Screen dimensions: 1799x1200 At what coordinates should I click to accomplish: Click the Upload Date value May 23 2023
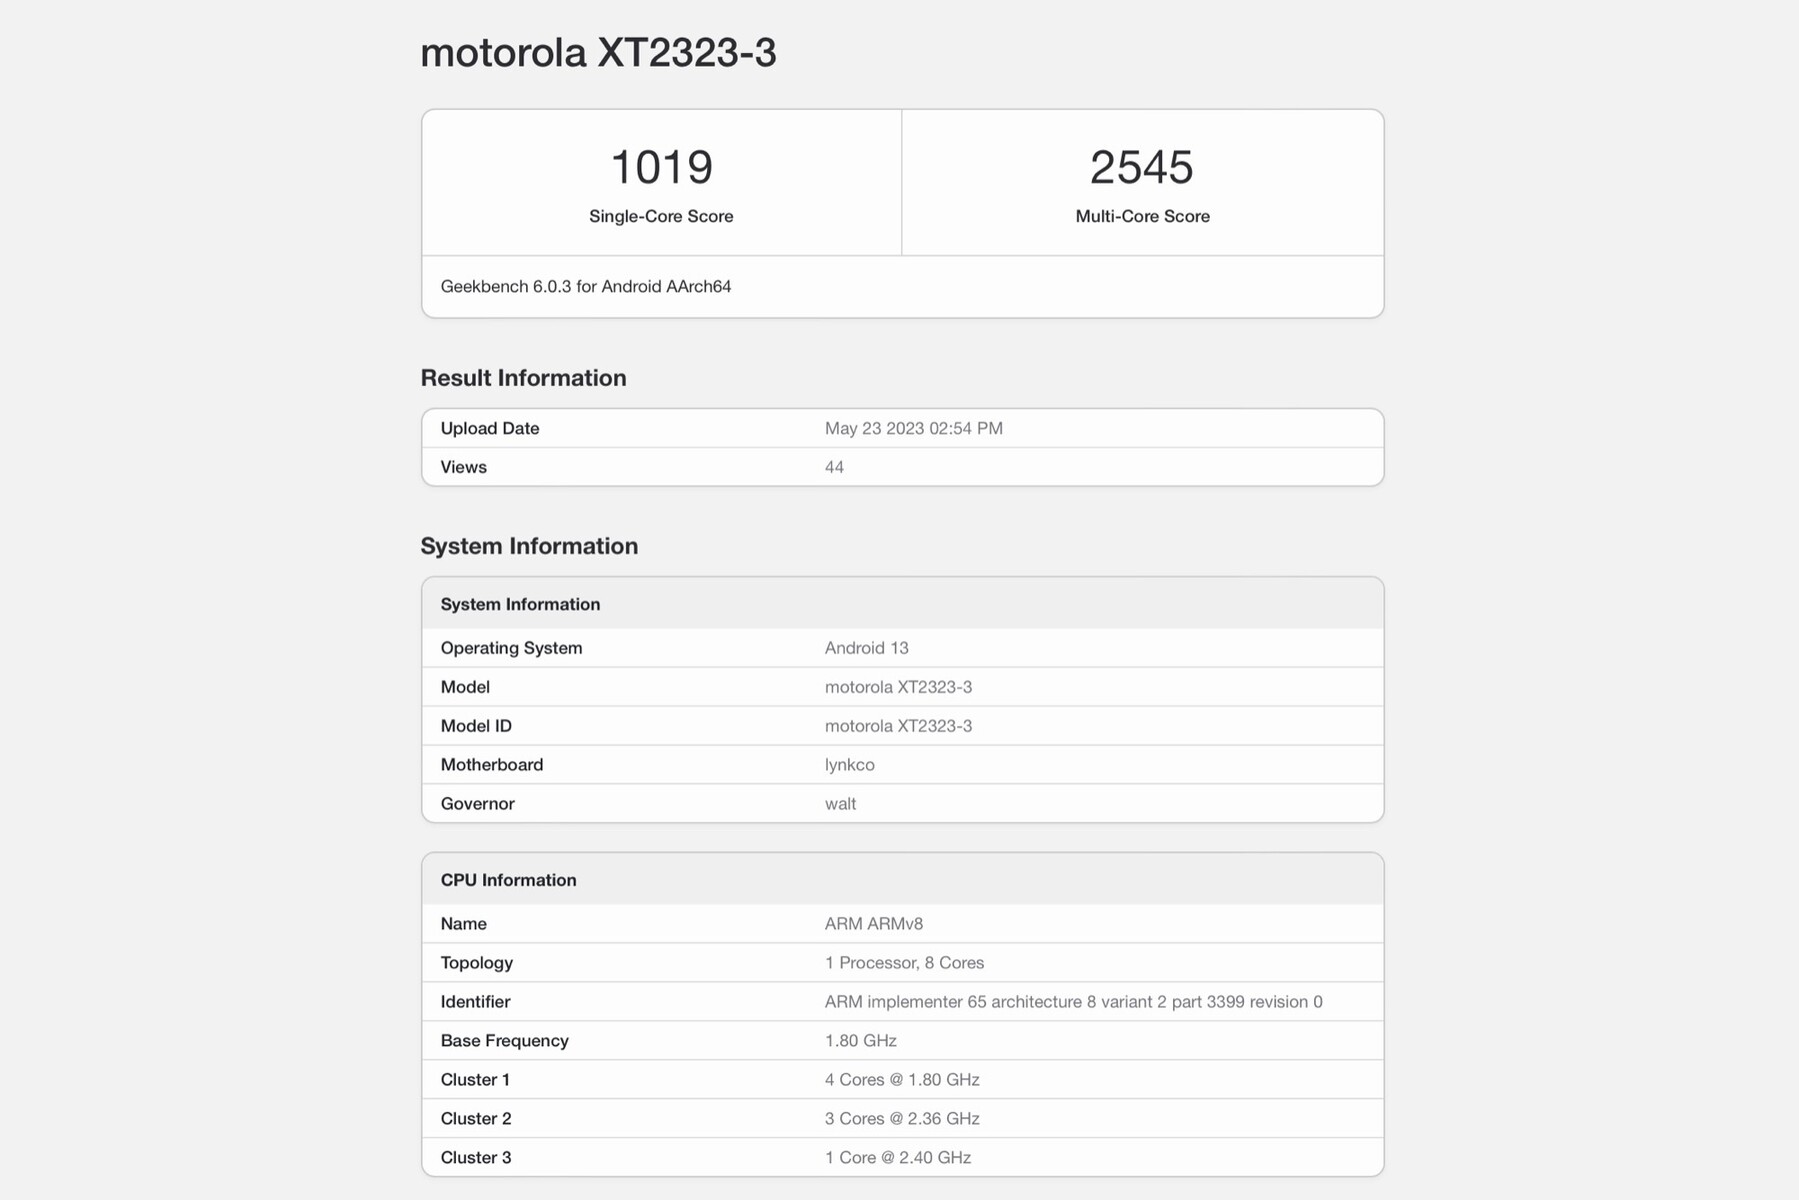click(913, 428)
